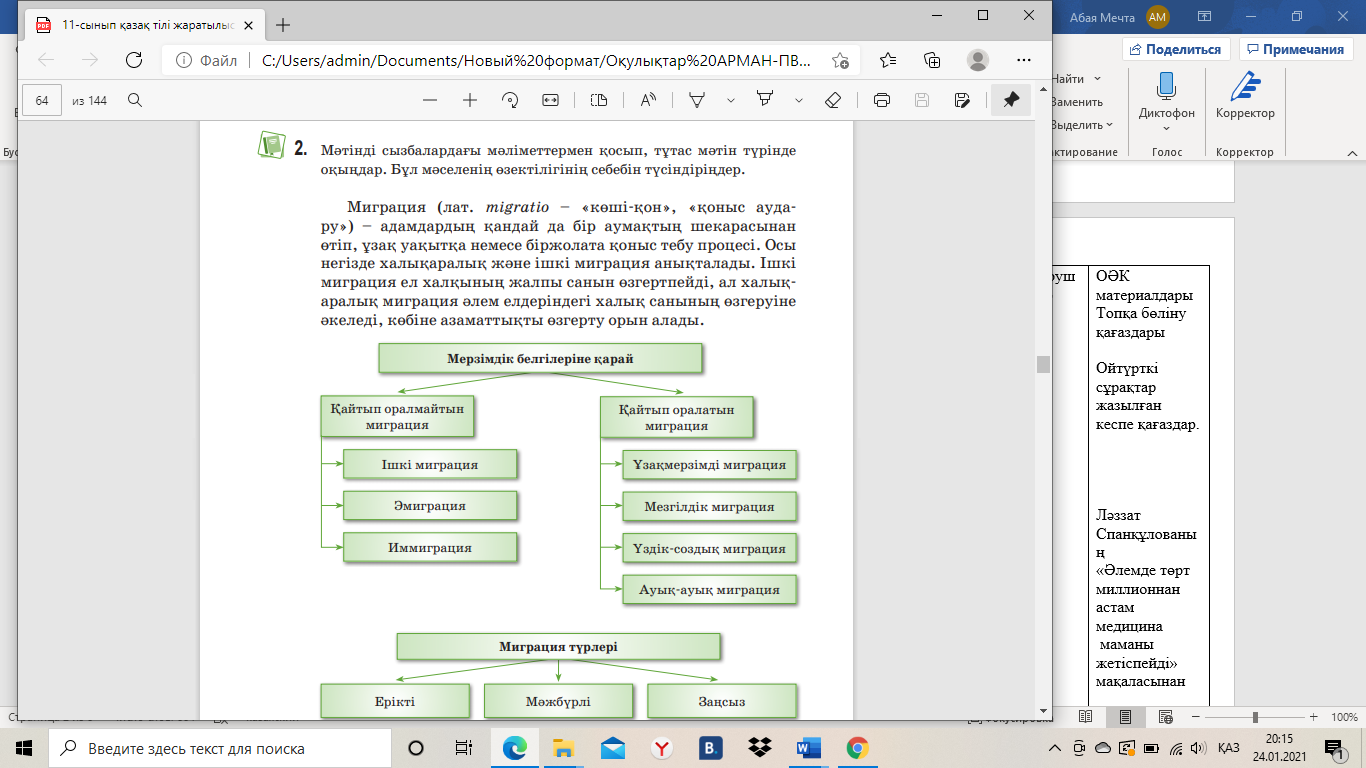
Task: Switch the PDF page view layout
Action: click(x=599, y=100)
